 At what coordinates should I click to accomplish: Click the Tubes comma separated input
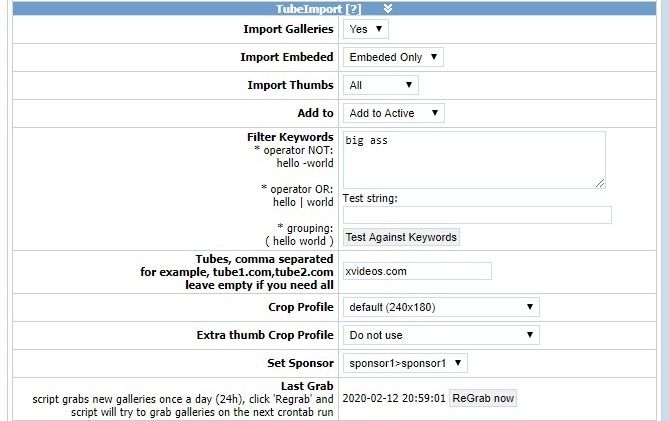coord(417,271)
